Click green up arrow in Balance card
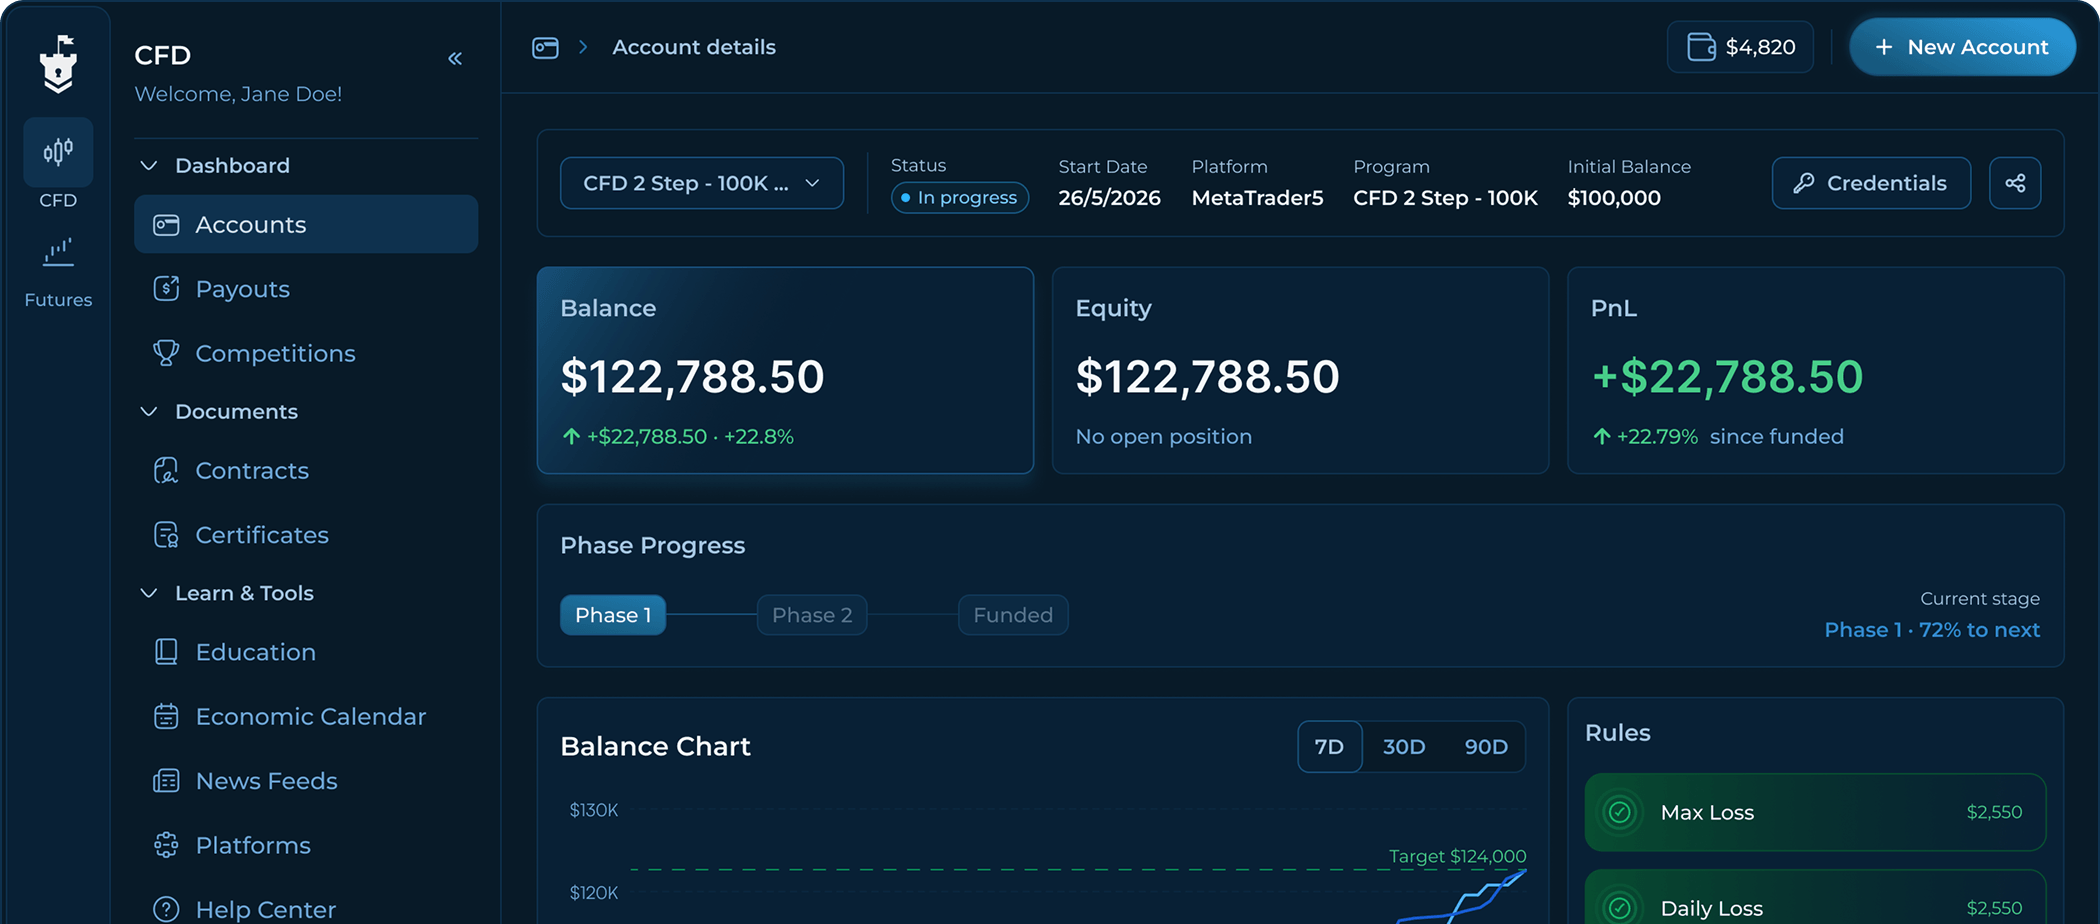The width and height of the screenshot is (2100, 924). (x=571, y=436)
